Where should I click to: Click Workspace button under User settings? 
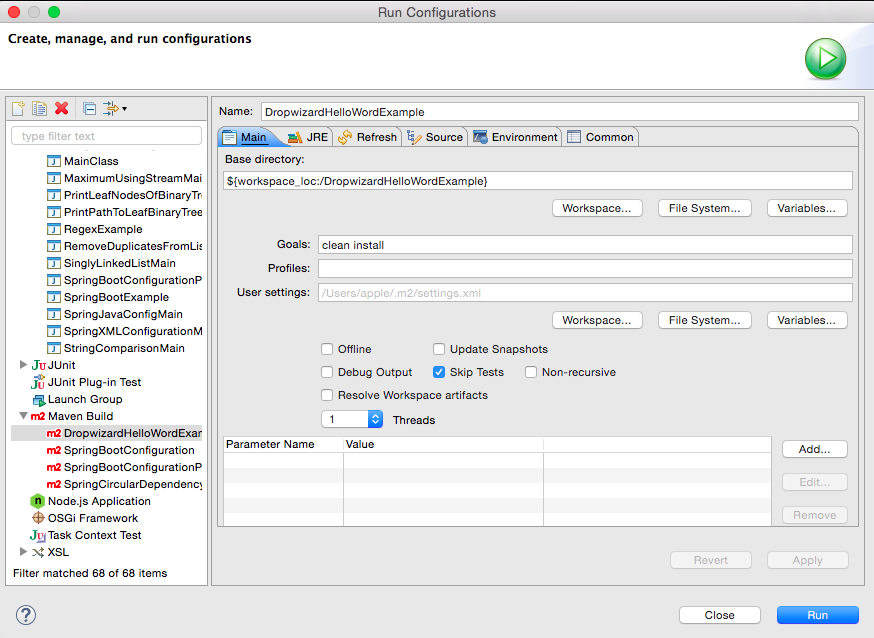597,320
